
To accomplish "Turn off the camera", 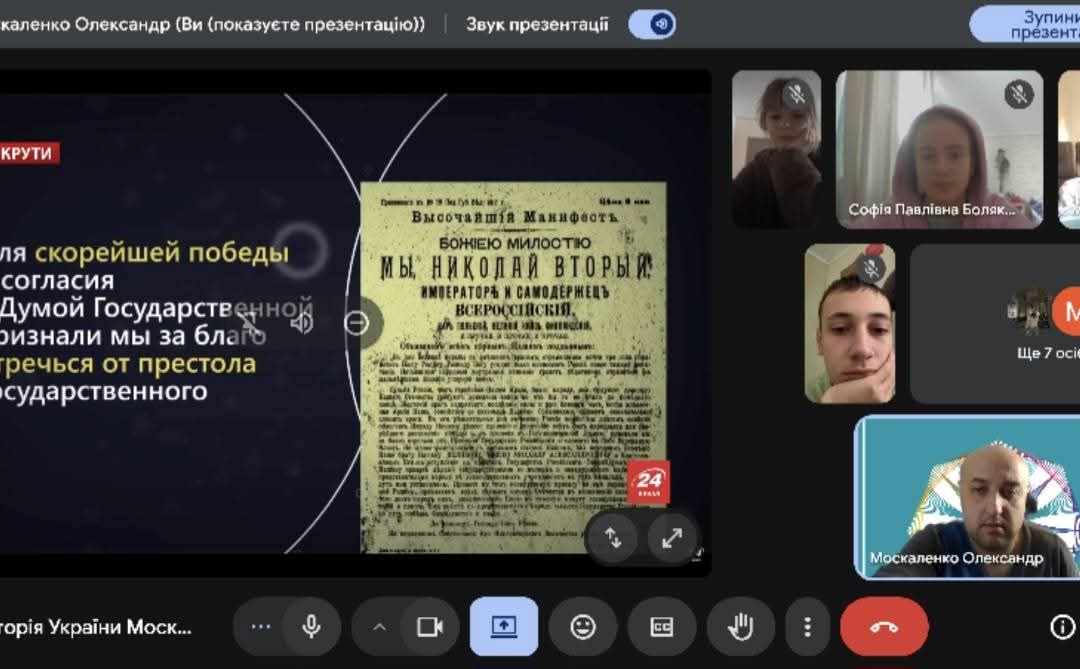I will (430, 626).
